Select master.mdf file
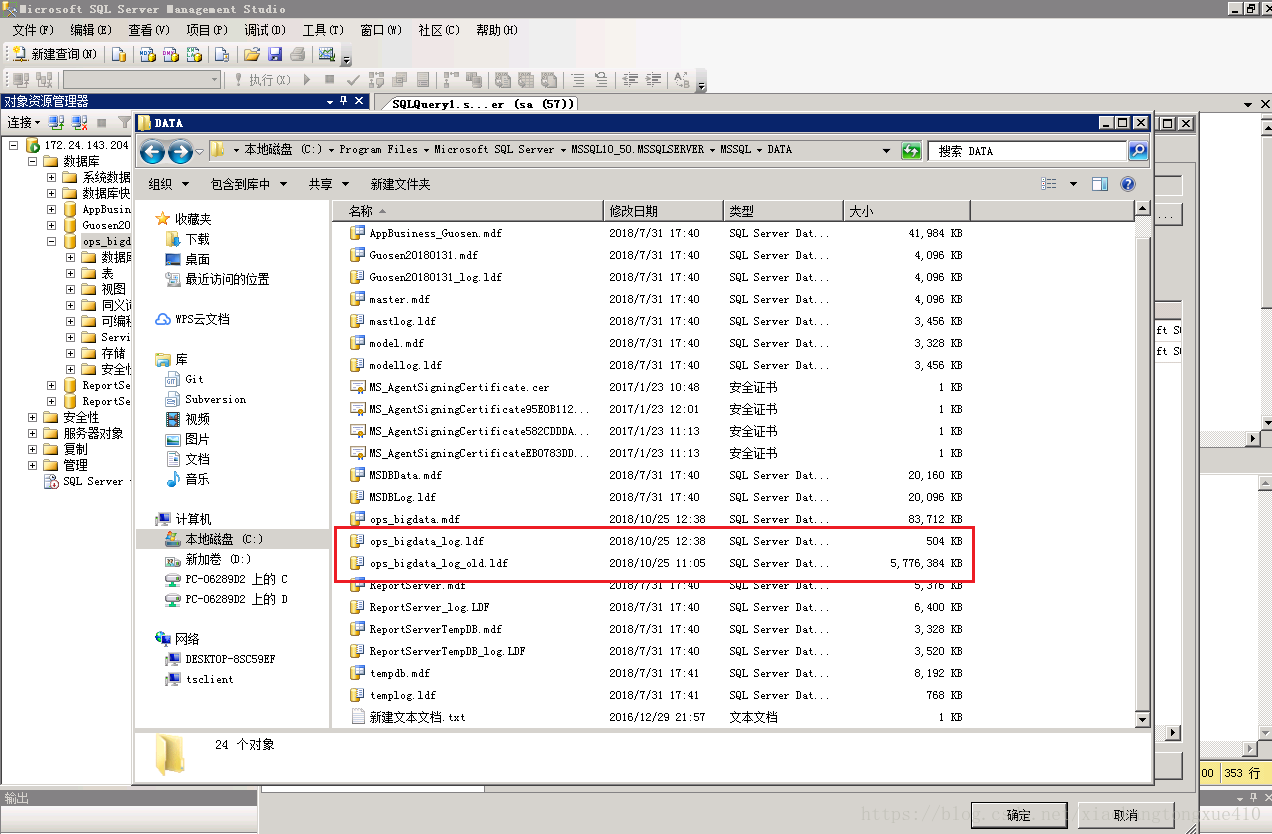 [399, 299]
